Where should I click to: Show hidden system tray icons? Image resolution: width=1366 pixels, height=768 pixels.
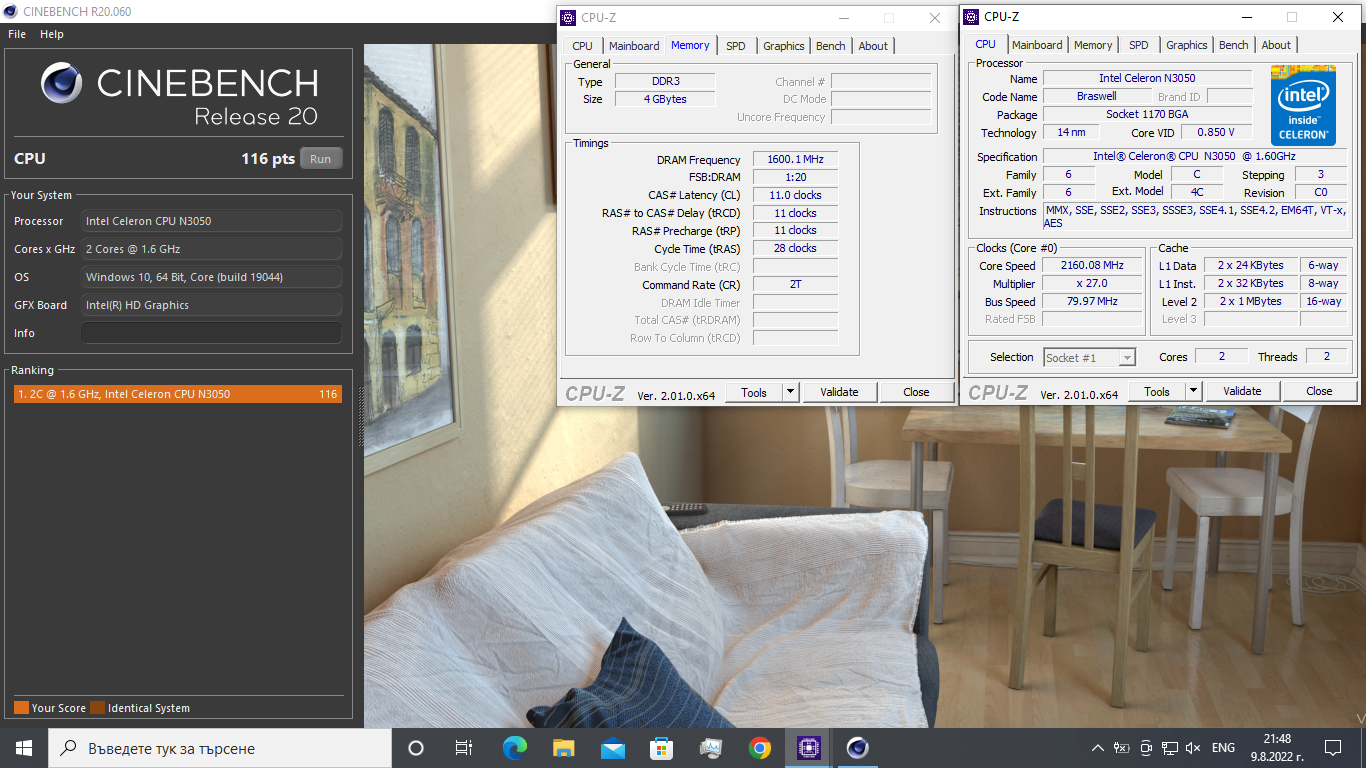tap(1099, 748)
